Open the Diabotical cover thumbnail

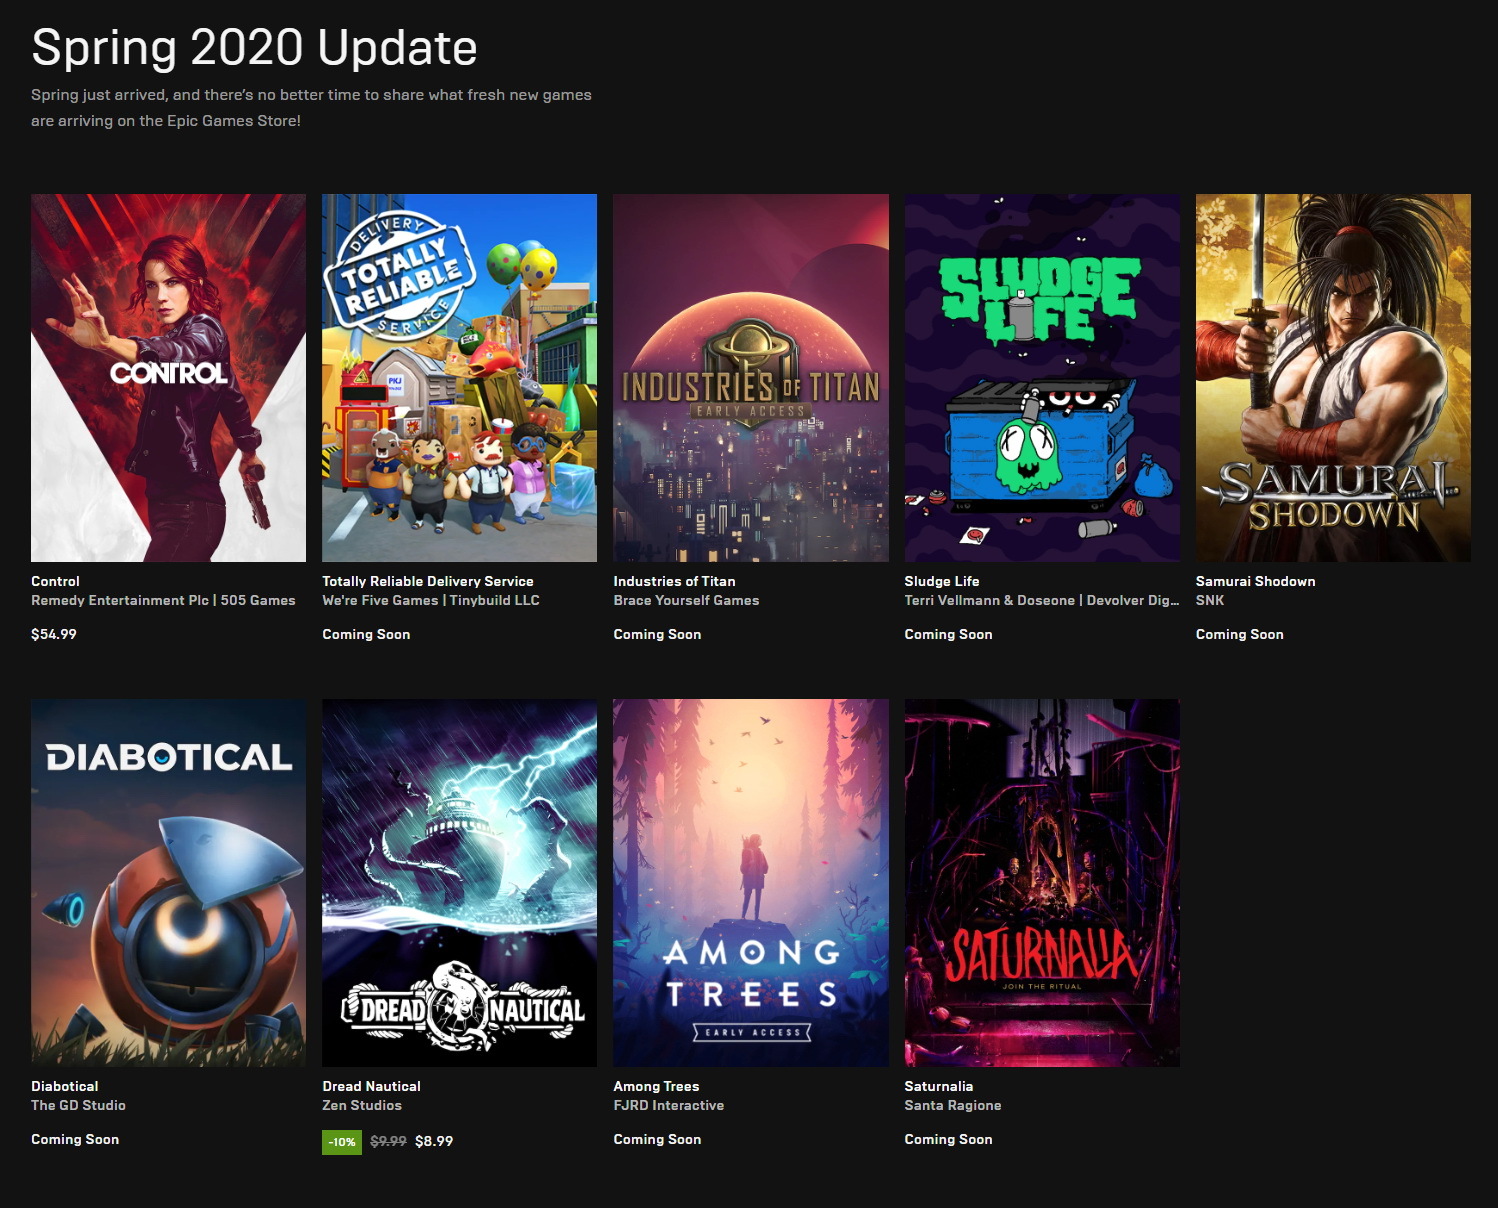click(168, 883)
